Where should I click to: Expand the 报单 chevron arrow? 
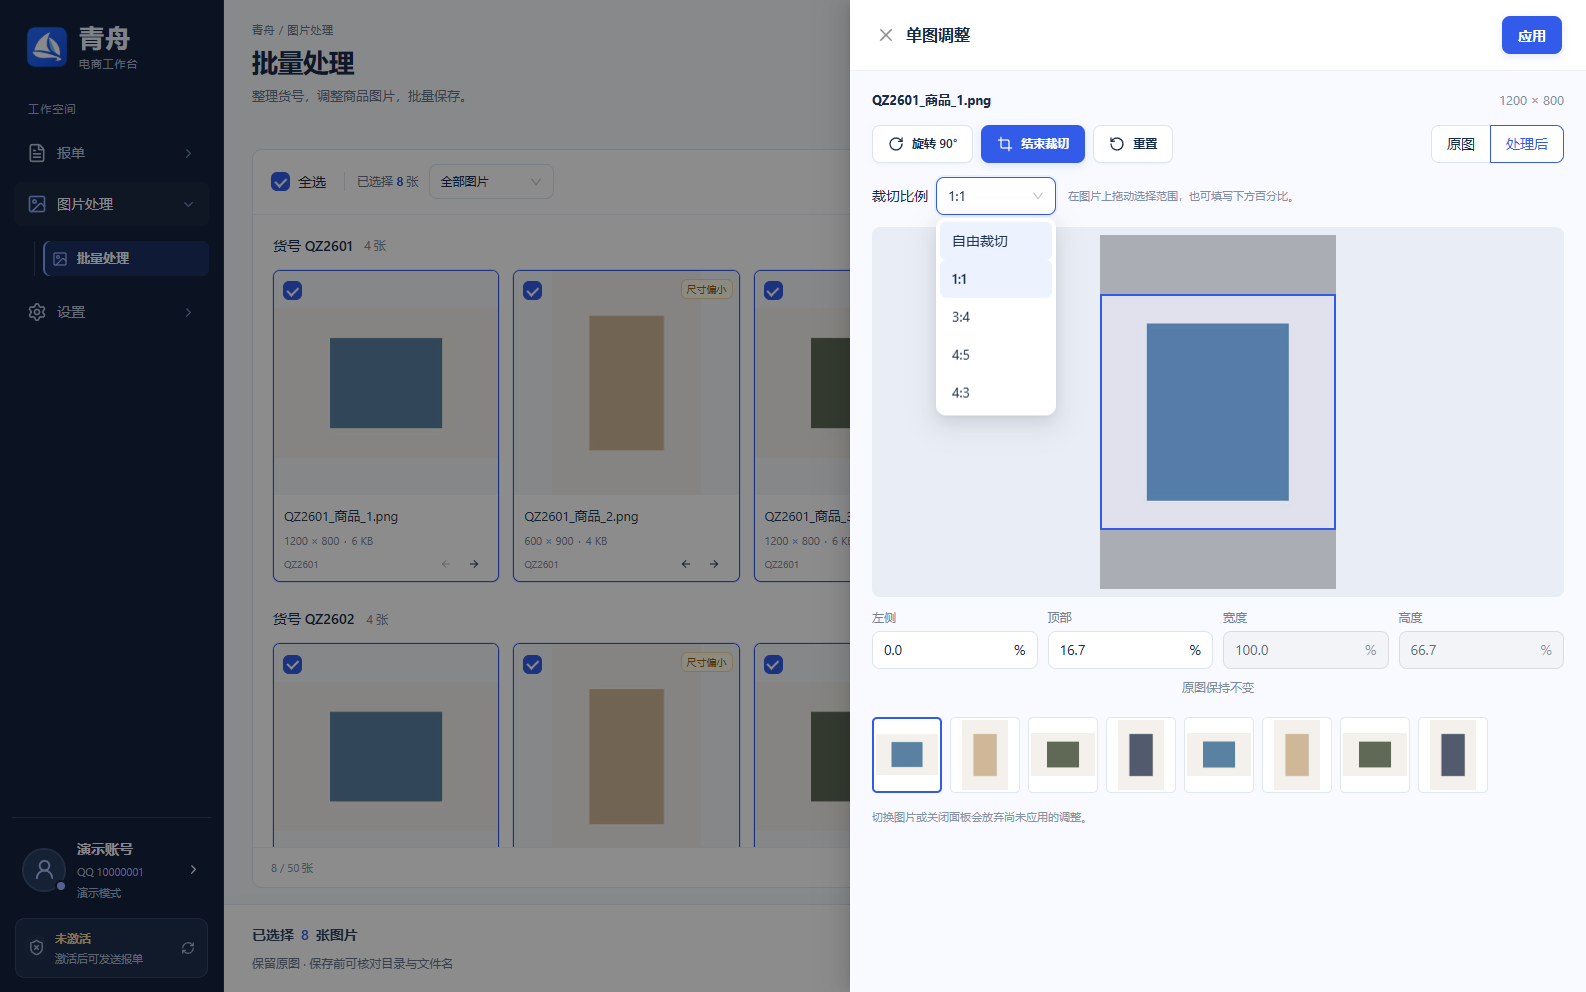click(x=189, y=153)
